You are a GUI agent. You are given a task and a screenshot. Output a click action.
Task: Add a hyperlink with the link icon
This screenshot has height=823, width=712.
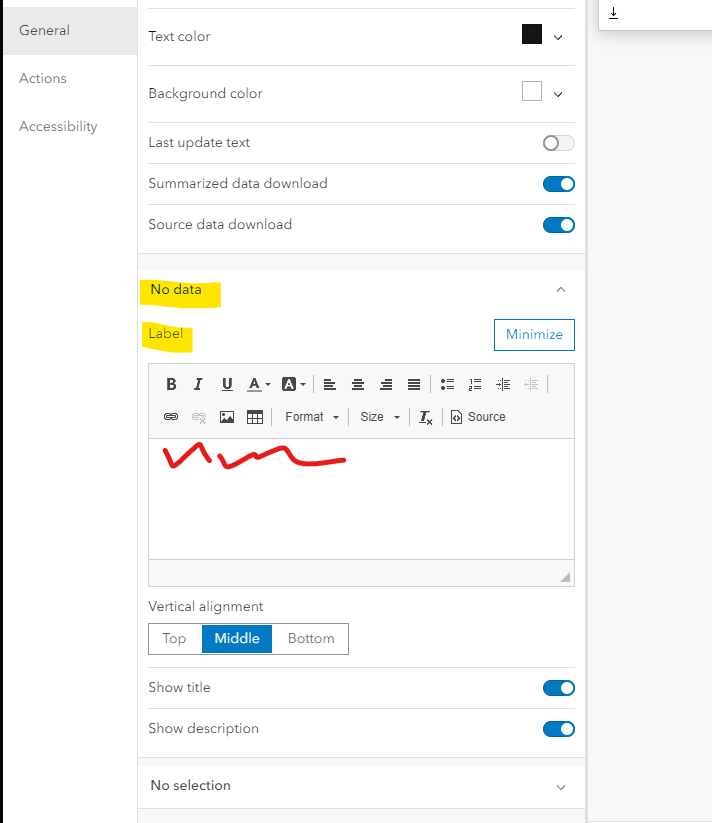(171, 417)
